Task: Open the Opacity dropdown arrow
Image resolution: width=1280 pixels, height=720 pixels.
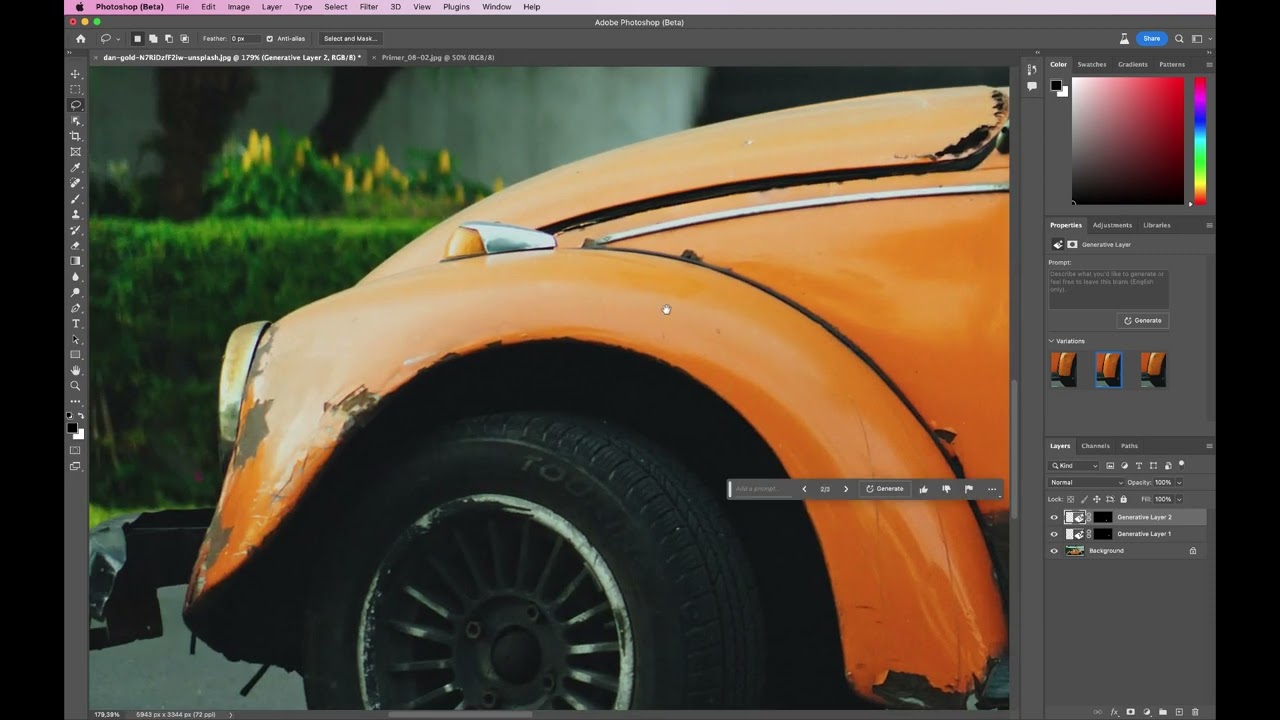Action: click(1179, 482)
